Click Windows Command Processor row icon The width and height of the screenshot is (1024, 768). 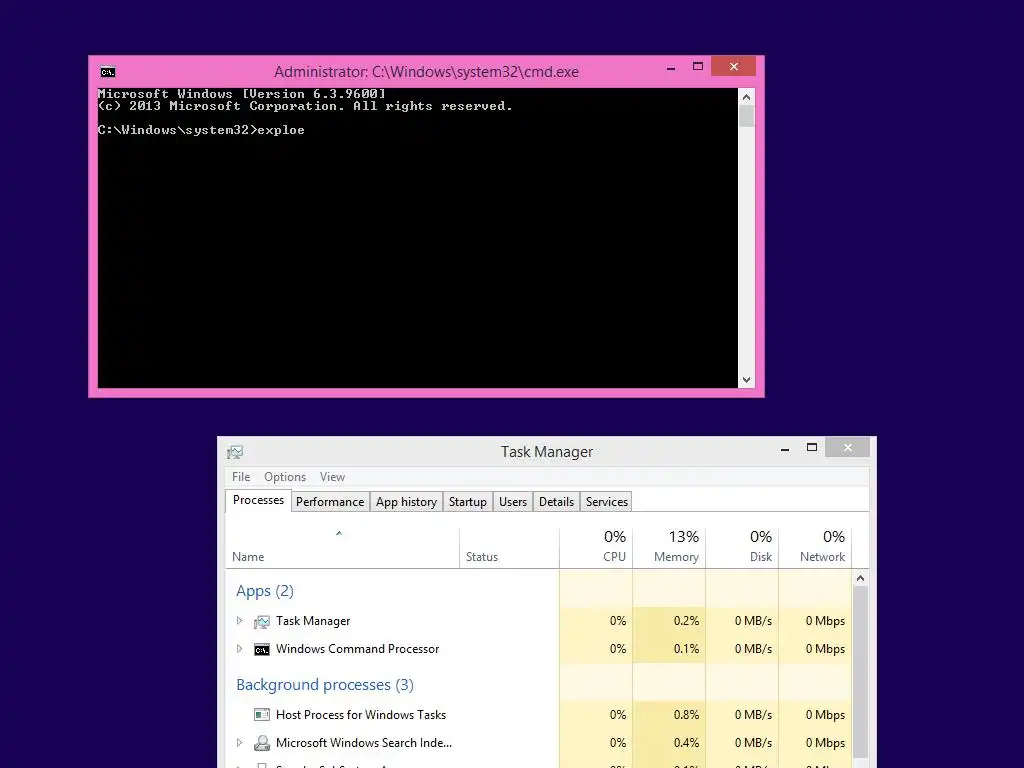point(262,650)
